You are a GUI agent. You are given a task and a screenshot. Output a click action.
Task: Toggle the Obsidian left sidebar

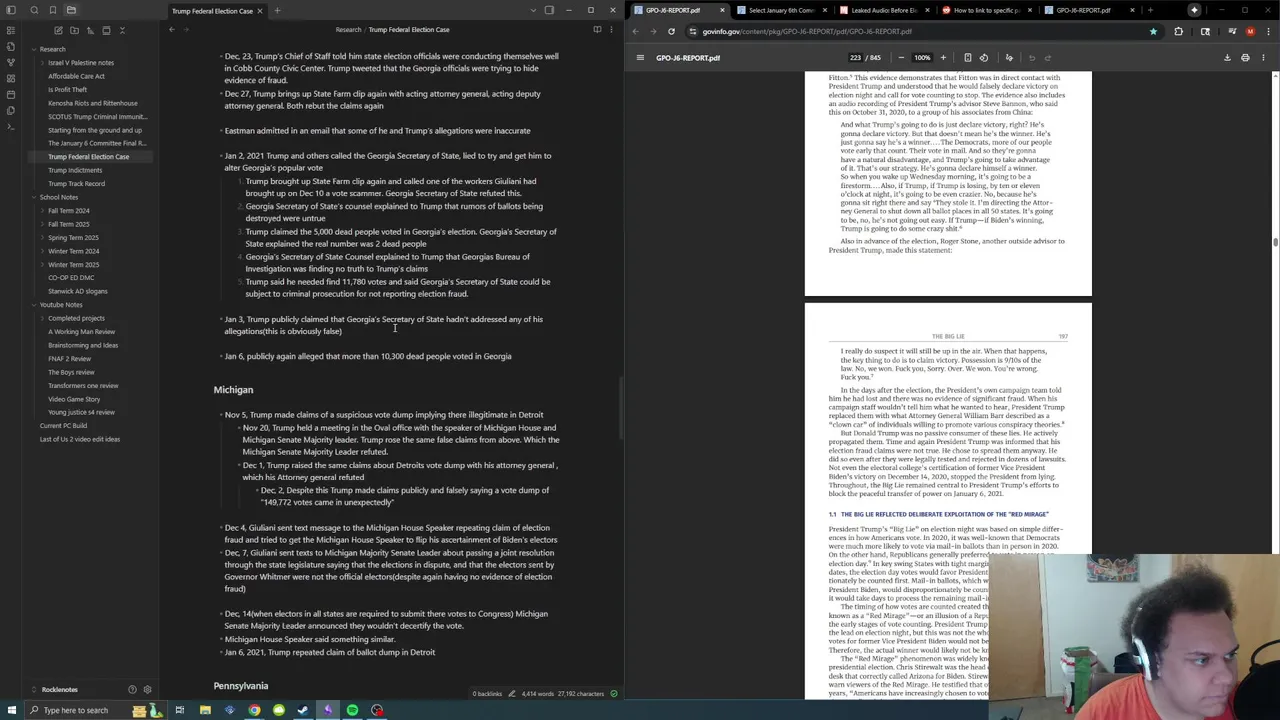11,10
